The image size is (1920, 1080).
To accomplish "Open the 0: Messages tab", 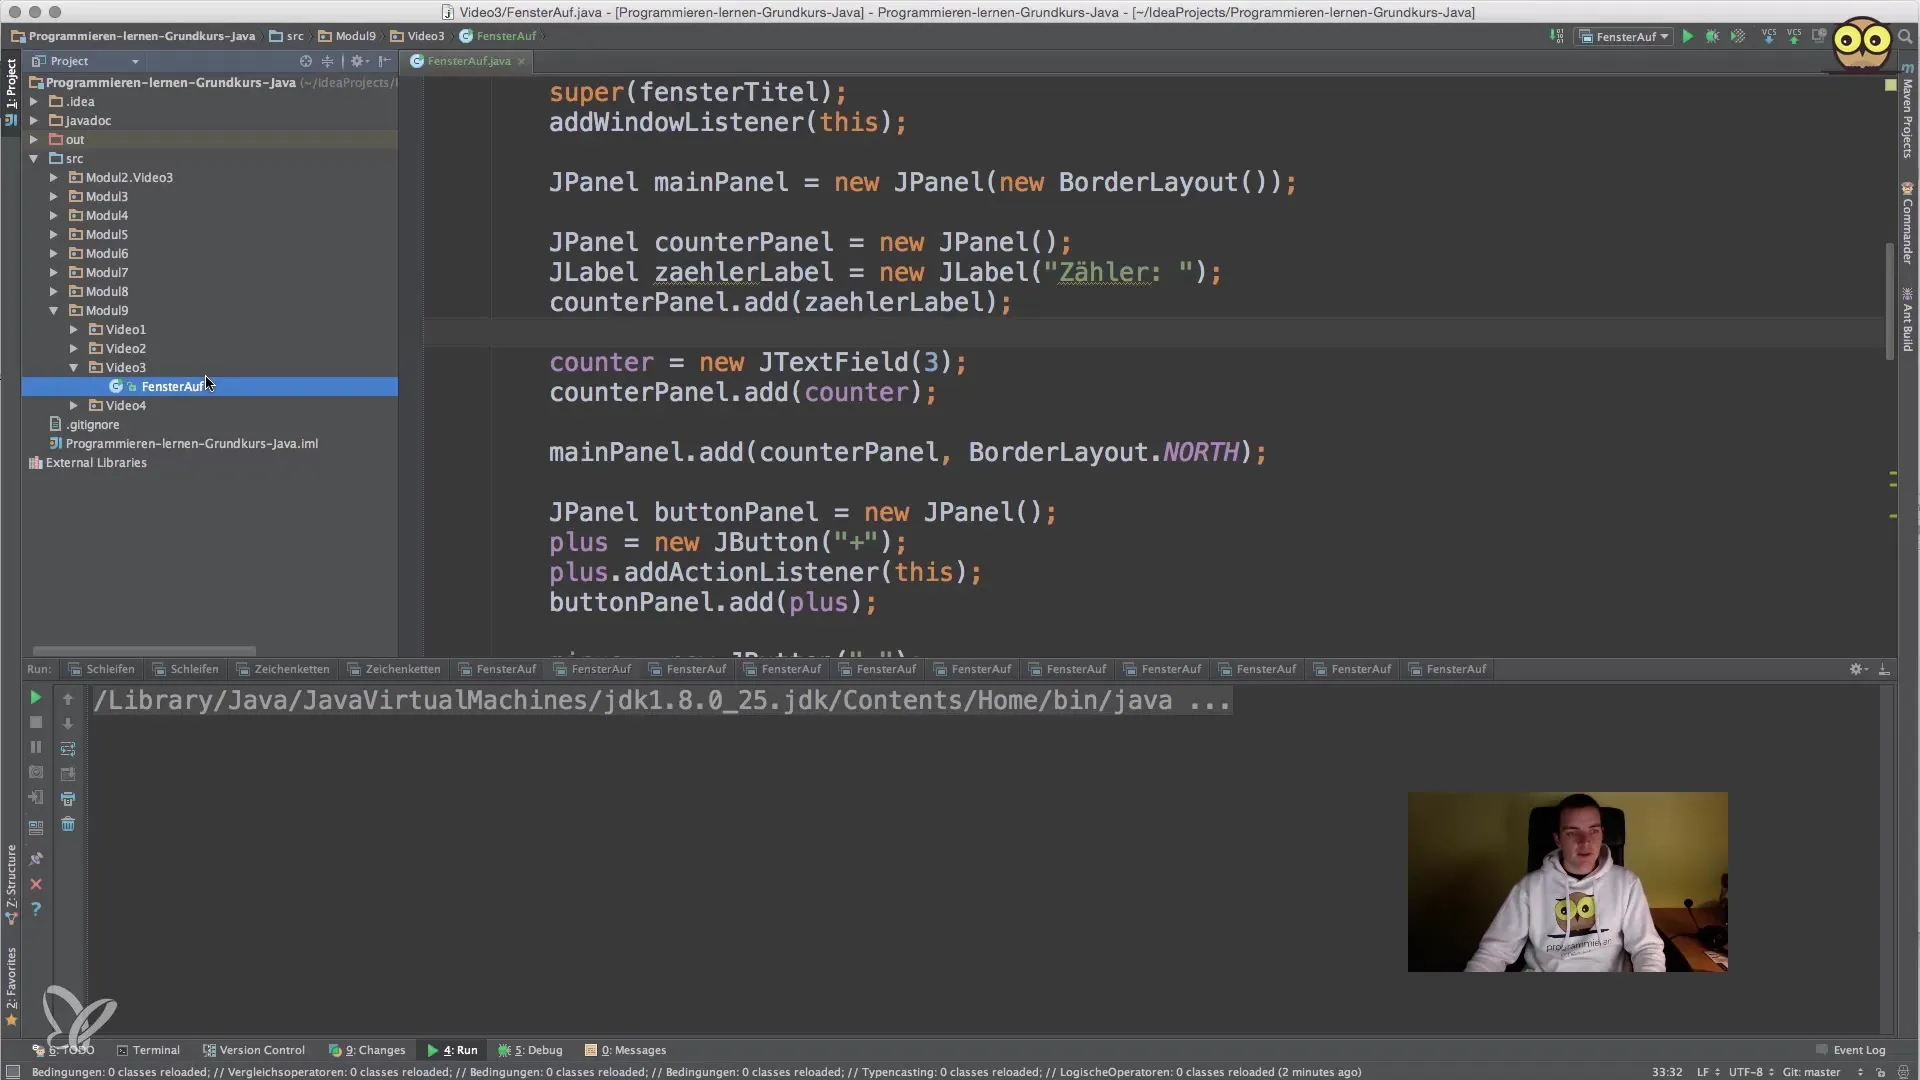I will [626, 1050].
